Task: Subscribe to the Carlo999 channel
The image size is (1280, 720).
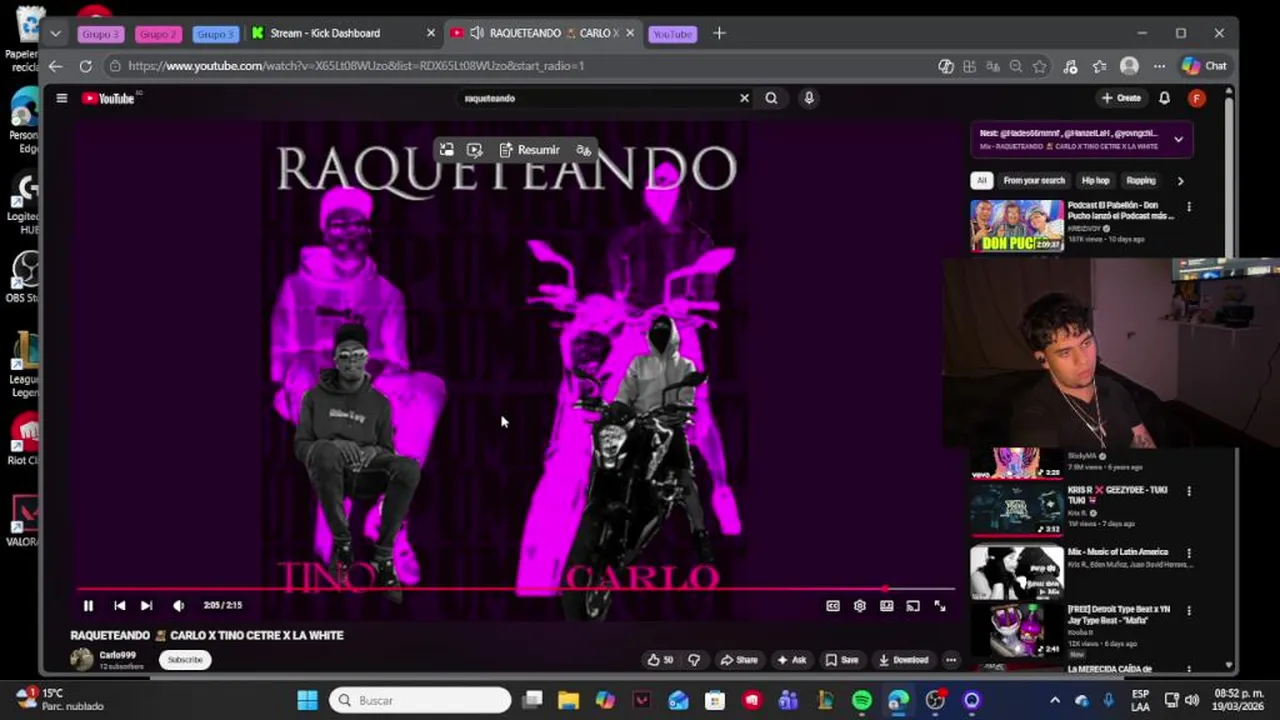Action: click(x=185, y=660)
